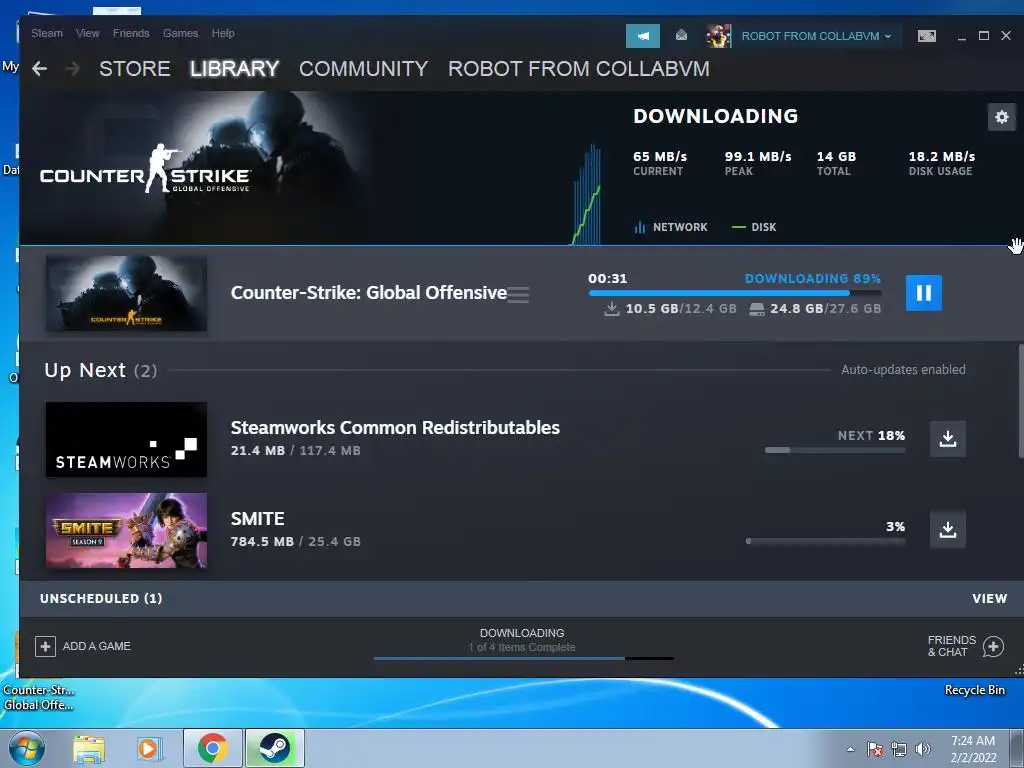Click Auto-updates enabled text
Screen dimensions: 1024x768
click(903, 370)
